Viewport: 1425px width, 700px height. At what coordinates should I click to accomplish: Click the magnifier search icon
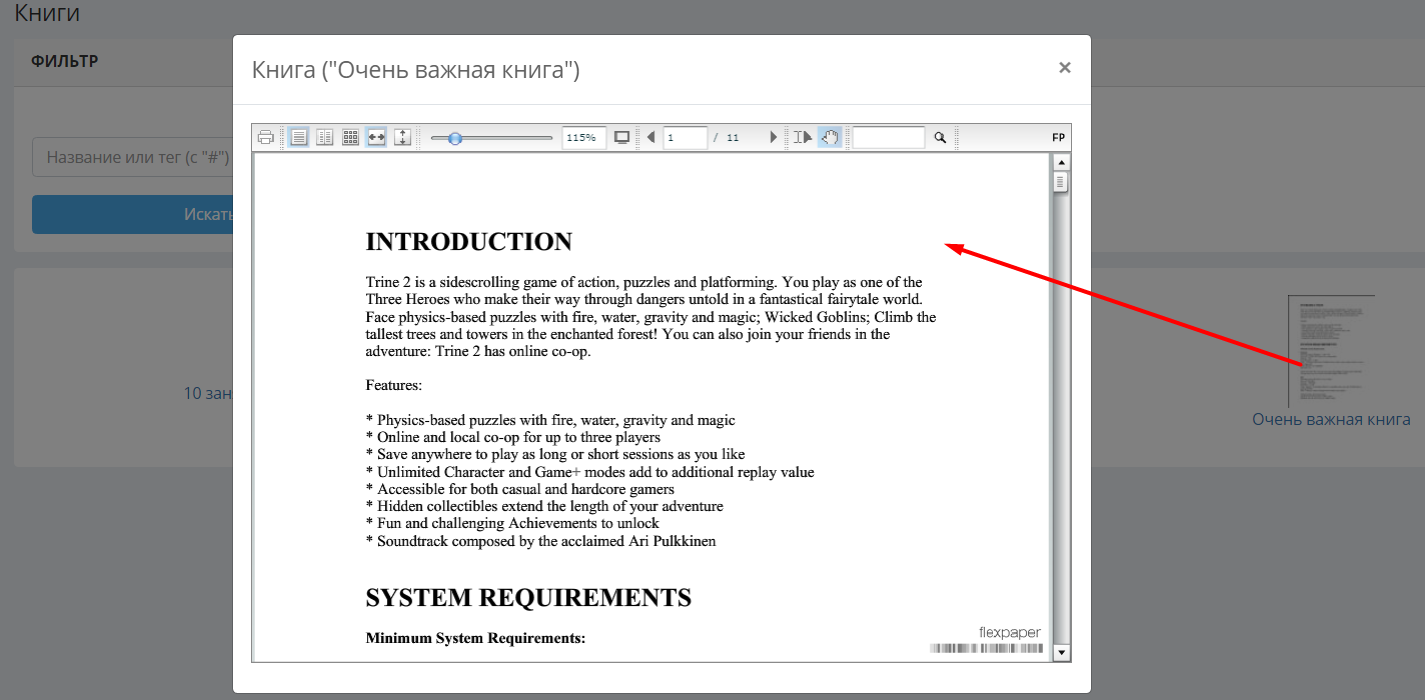(x=940, y=138)
